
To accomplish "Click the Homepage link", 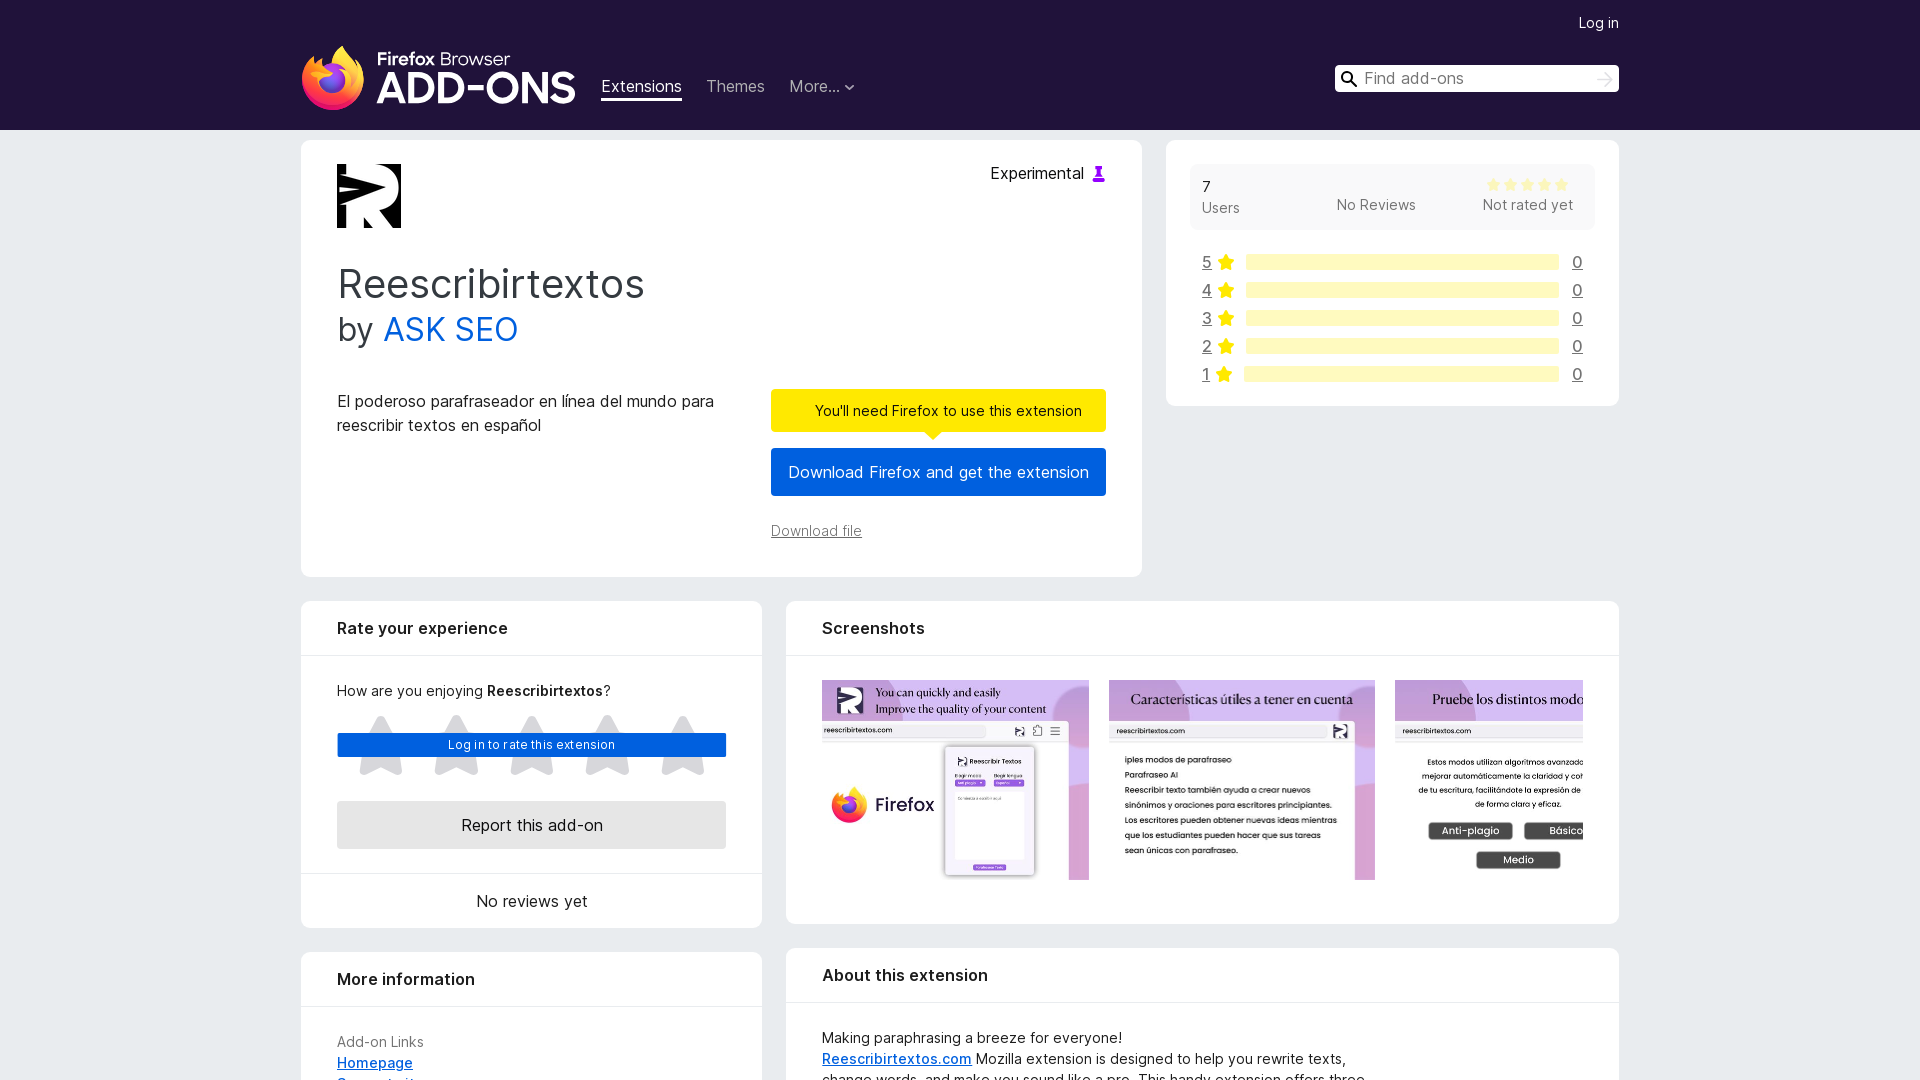I will [375, 1063].
